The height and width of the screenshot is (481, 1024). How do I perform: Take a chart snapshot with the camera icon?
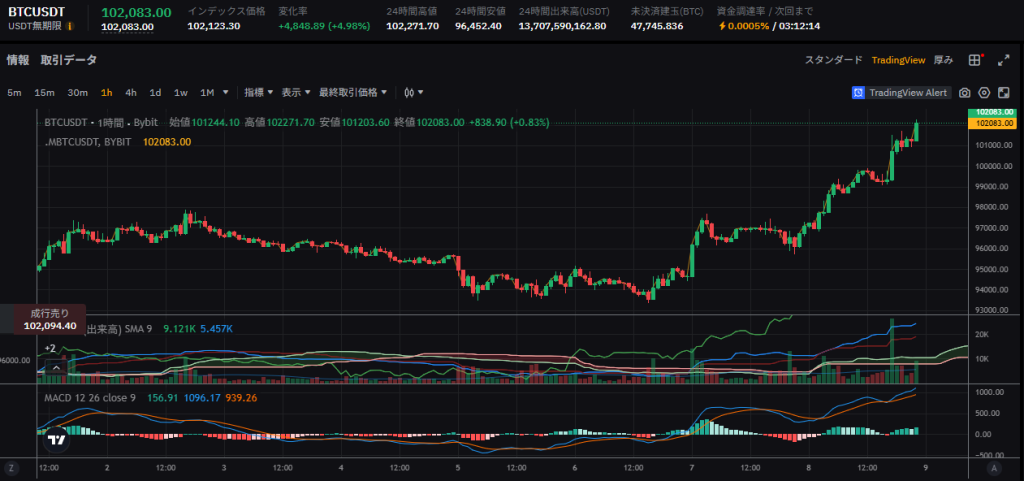[965, 93]
